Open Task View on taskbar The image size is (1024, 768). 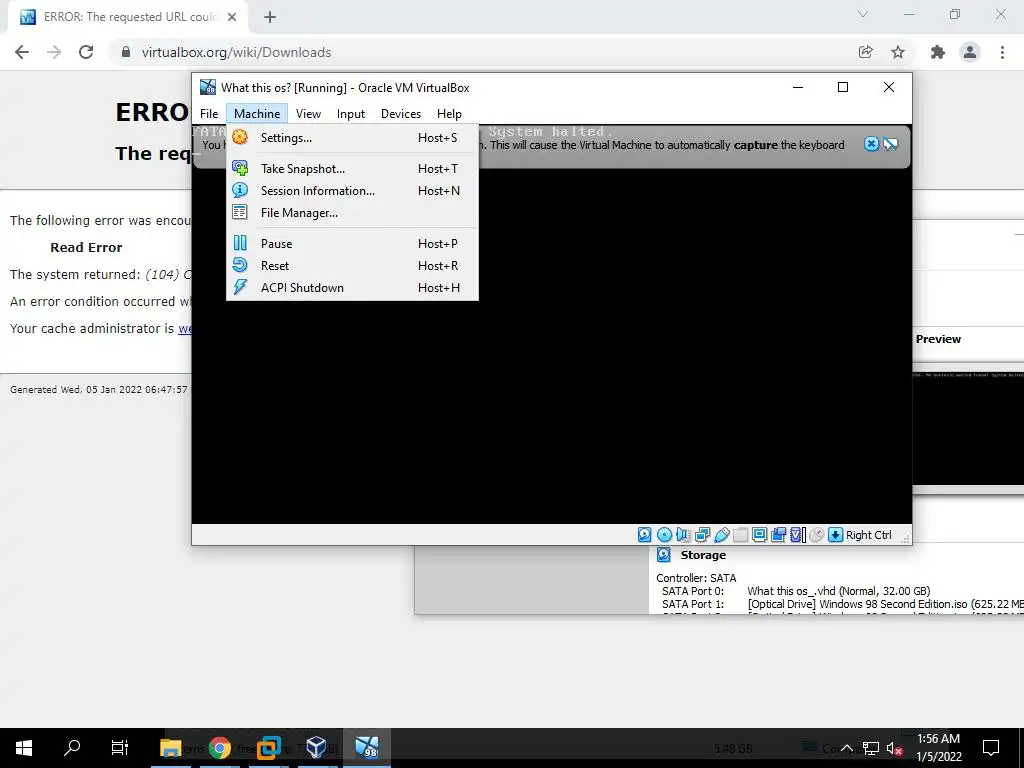pyautogui.click(x=120, y=748)
